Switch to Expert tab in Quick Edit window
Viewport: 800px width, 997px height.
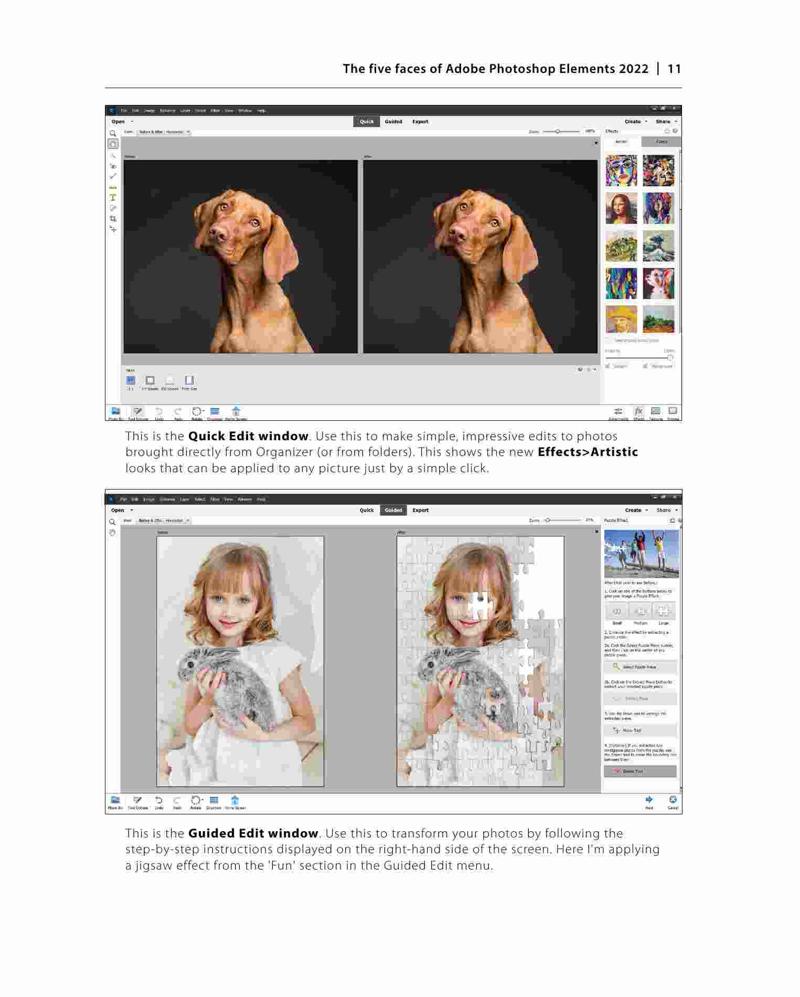(x=420, y=121)
